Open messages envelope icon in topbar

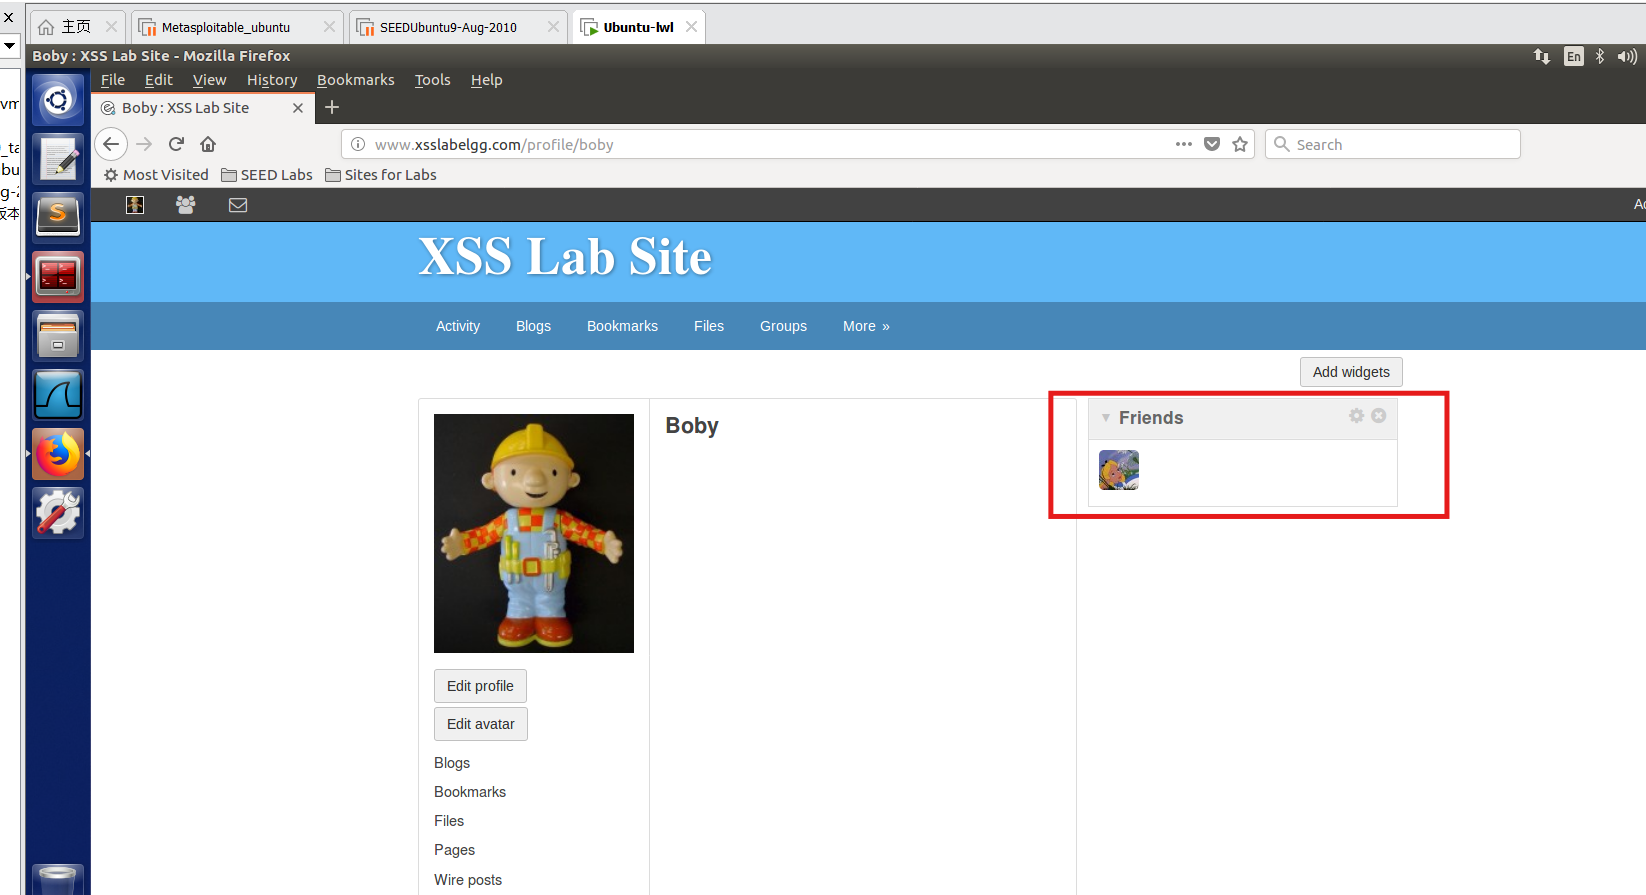pos(238,205)
